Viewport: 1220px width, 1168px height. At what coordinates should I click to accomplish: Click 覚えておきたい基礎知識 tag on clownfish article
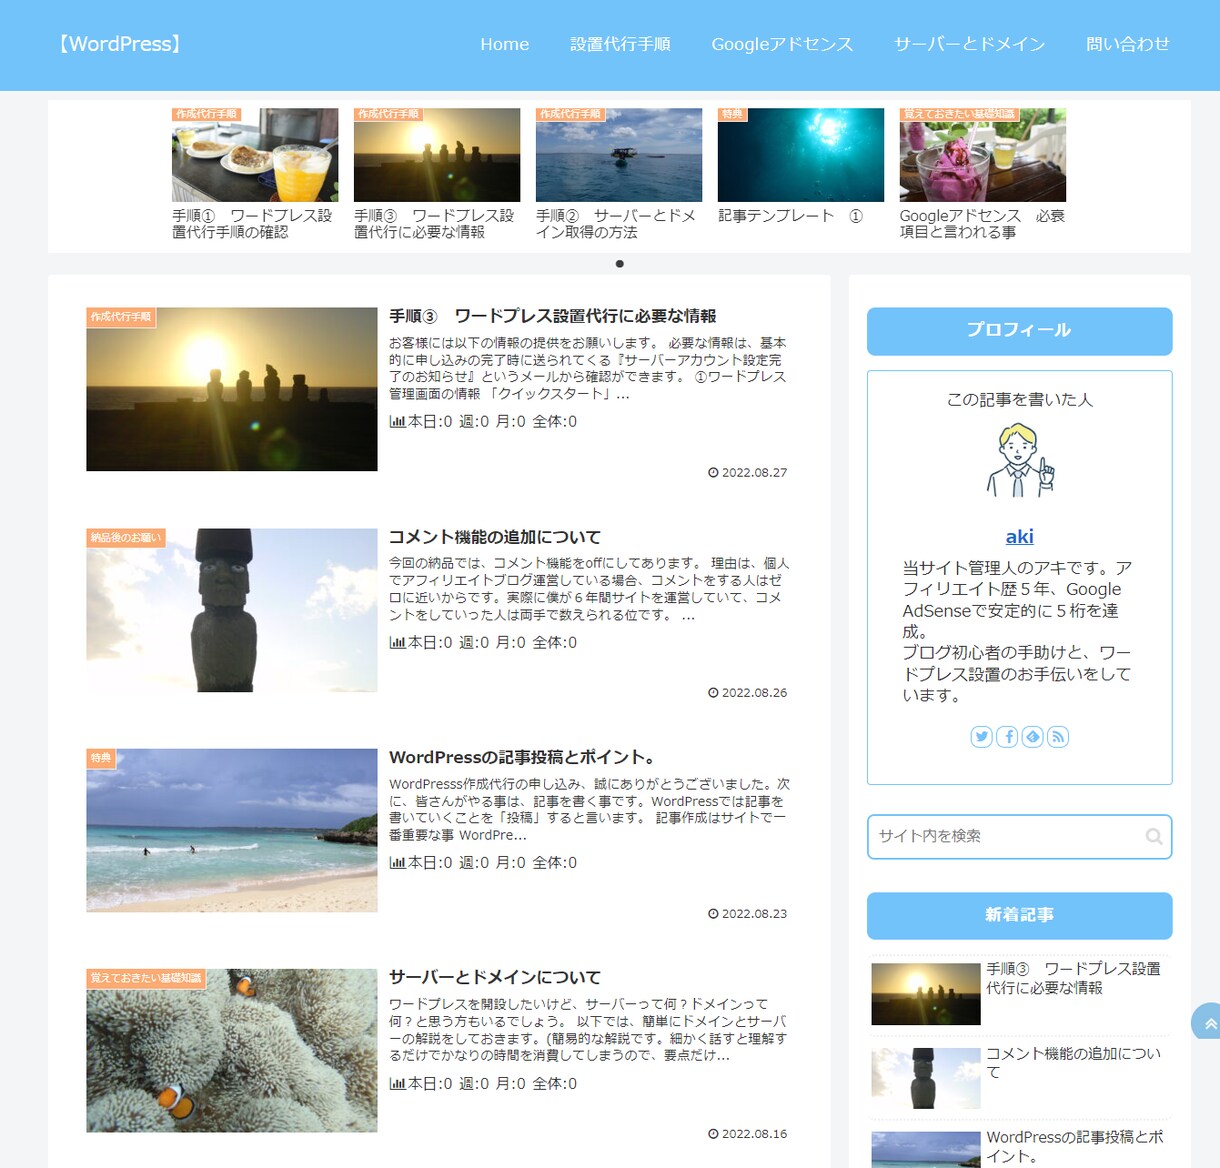pos(146,978)
